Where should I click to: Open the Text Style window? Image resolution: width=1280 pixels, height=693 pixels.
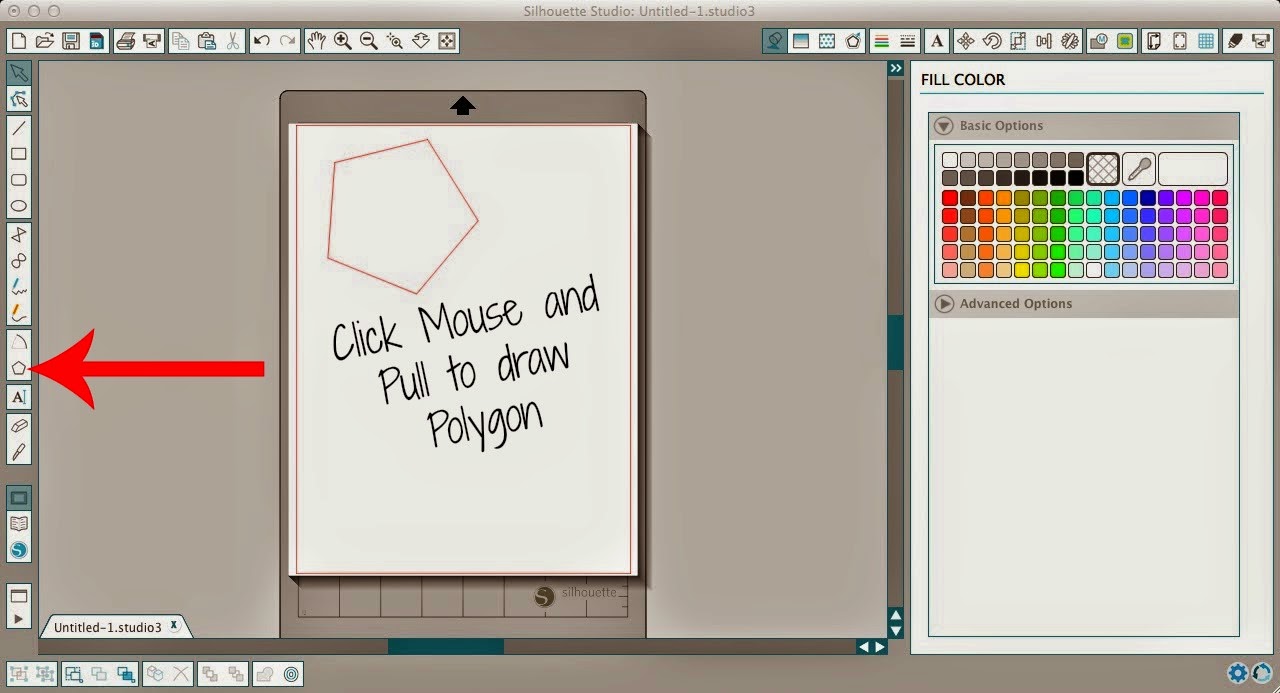pyautogui.click(x=937, y=41)
